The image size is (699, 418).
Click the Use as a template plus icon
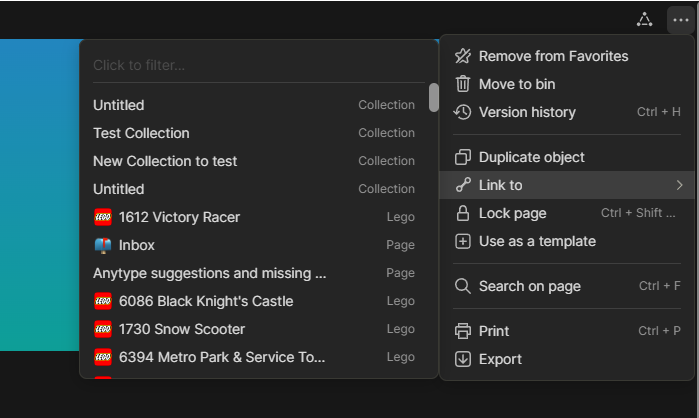(463, 241)
